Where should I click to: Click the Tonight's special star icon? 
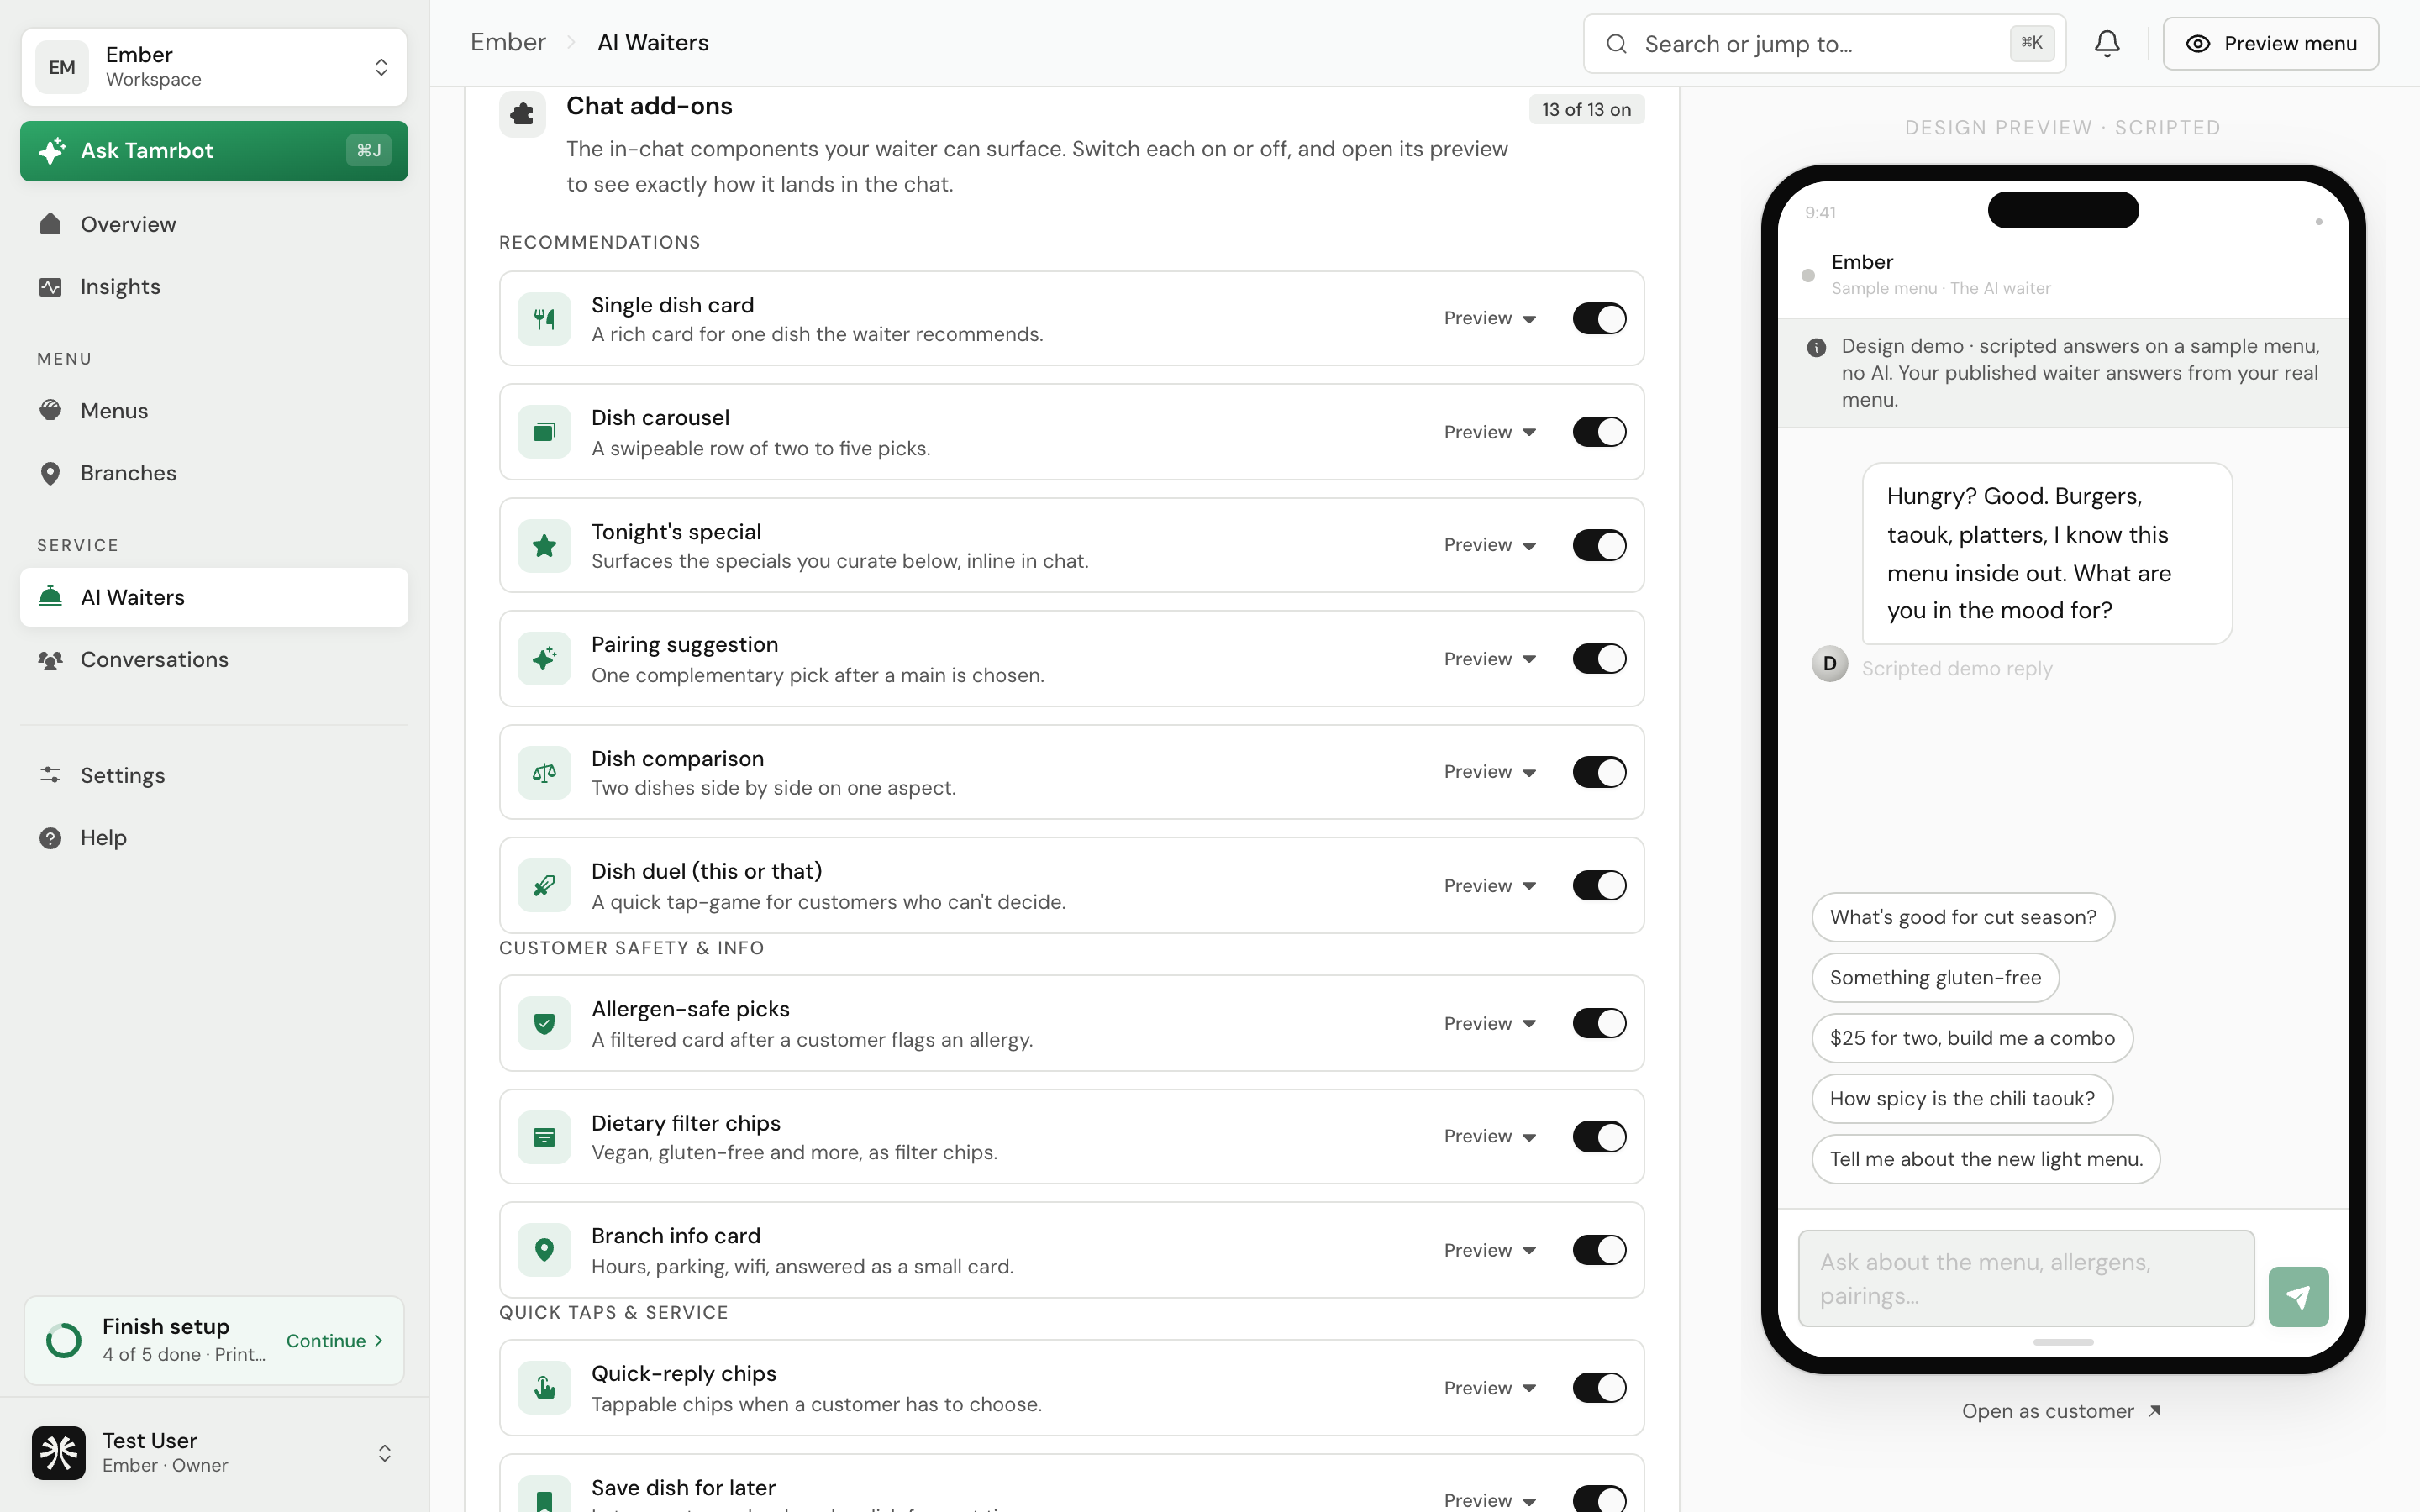pyautogui.click(x=544, y=545)
